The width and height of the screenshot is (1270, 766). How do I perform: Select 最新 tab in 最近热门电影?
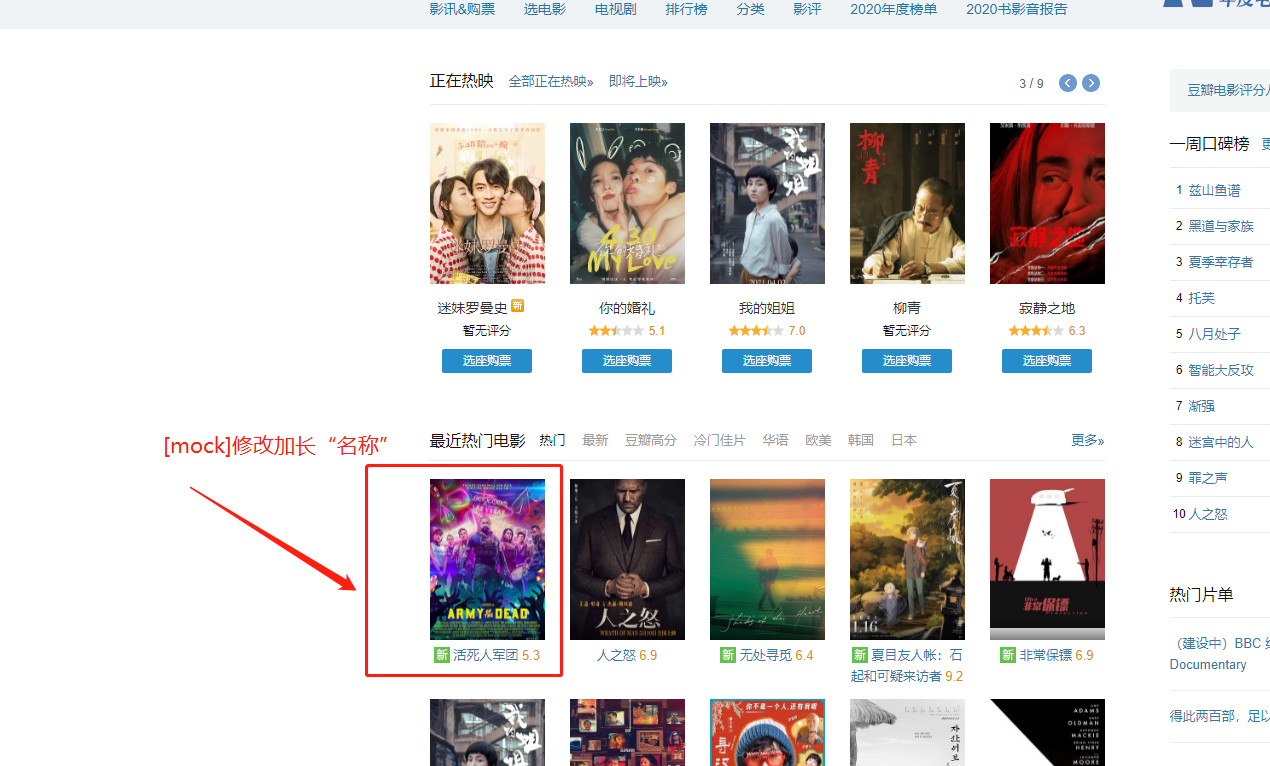[x=595, y=440]
